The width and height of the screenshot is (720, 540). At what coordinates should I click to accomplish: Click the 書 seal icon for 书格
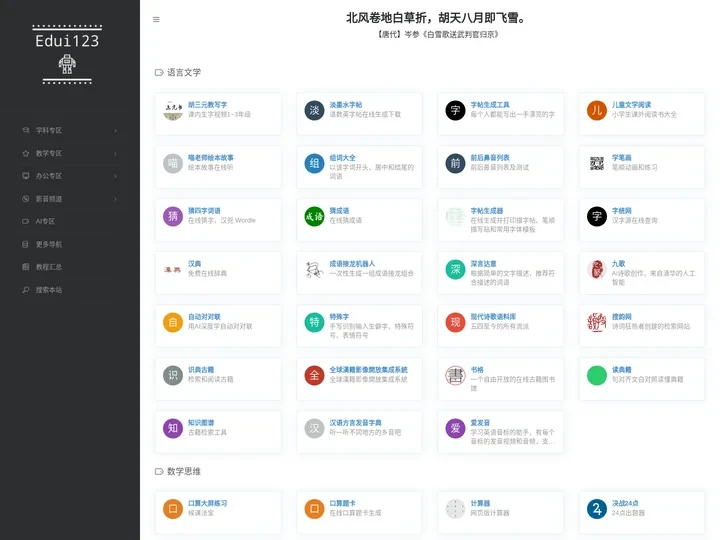pos(455,375)
